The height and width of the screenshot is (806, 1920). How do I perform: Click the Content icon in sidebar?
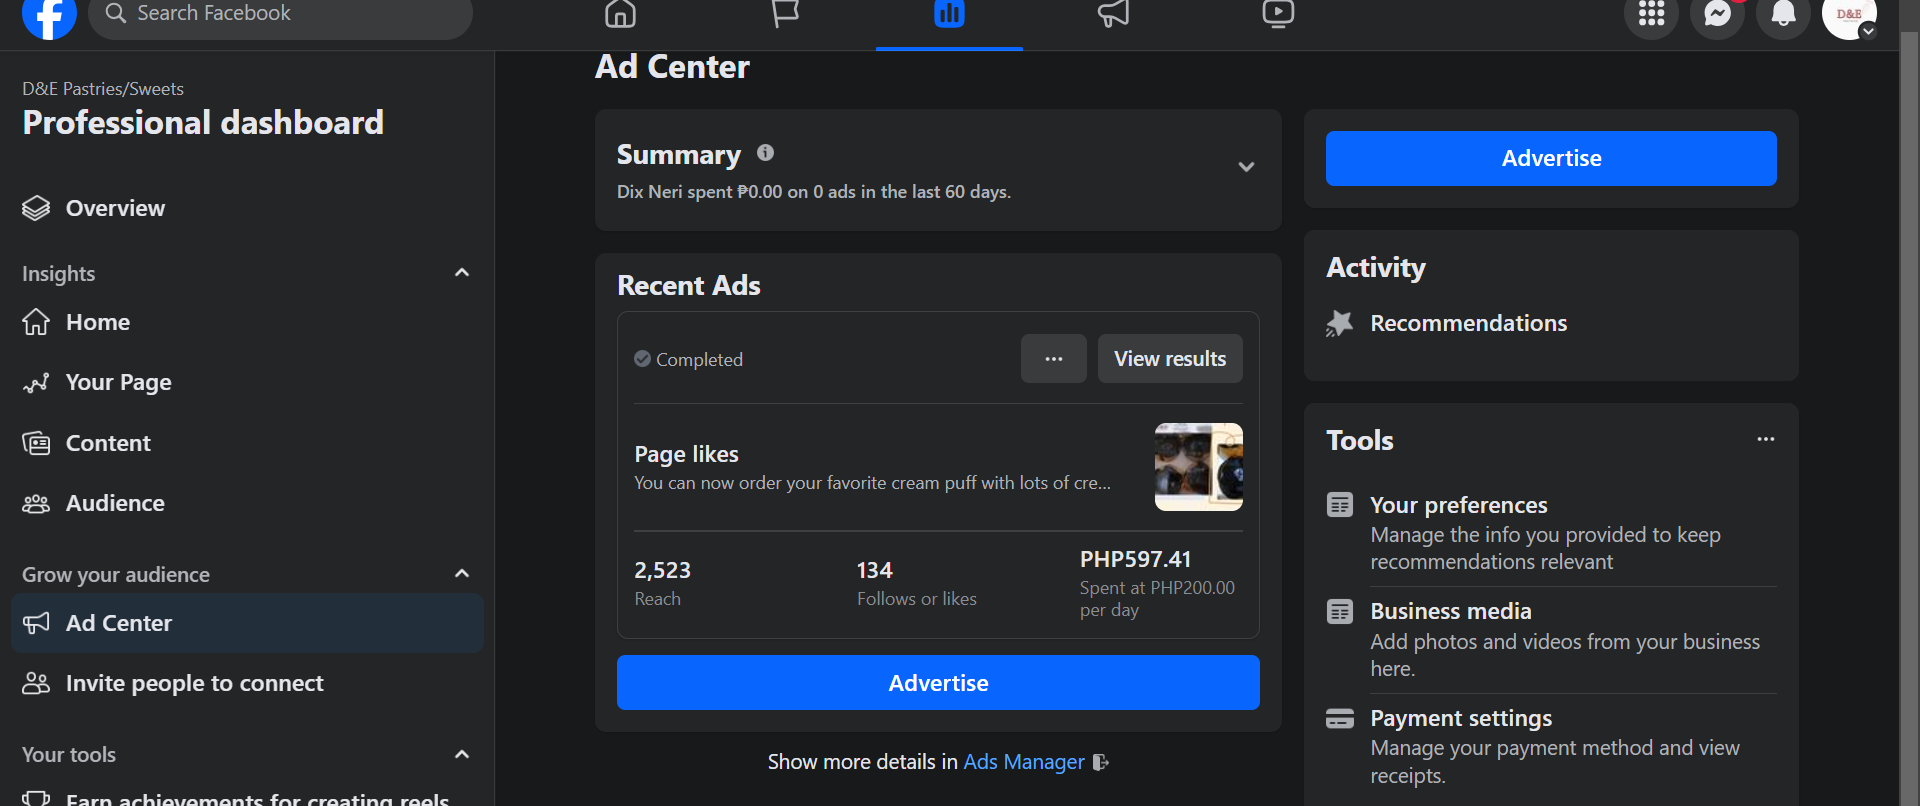pos(36,443)
